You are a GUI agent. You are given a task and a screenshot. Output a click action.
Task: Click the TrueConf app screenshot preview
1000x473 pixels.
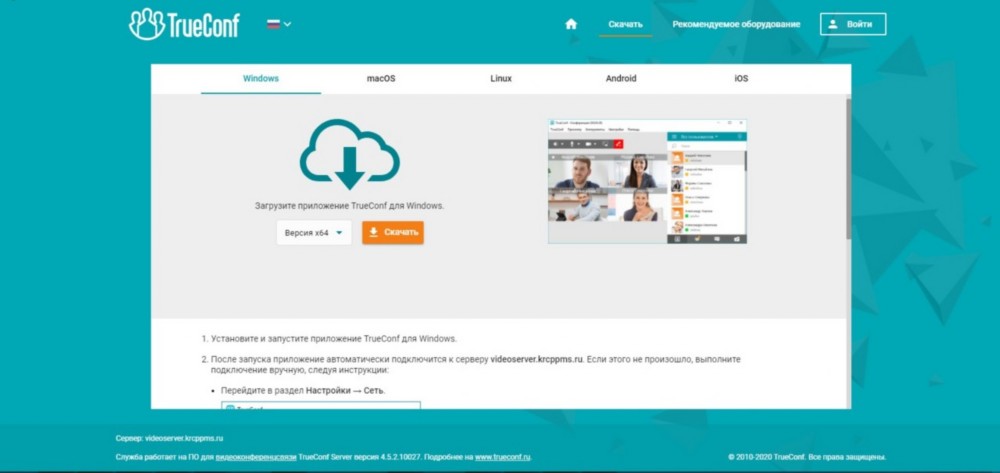[x=647, y=181]
